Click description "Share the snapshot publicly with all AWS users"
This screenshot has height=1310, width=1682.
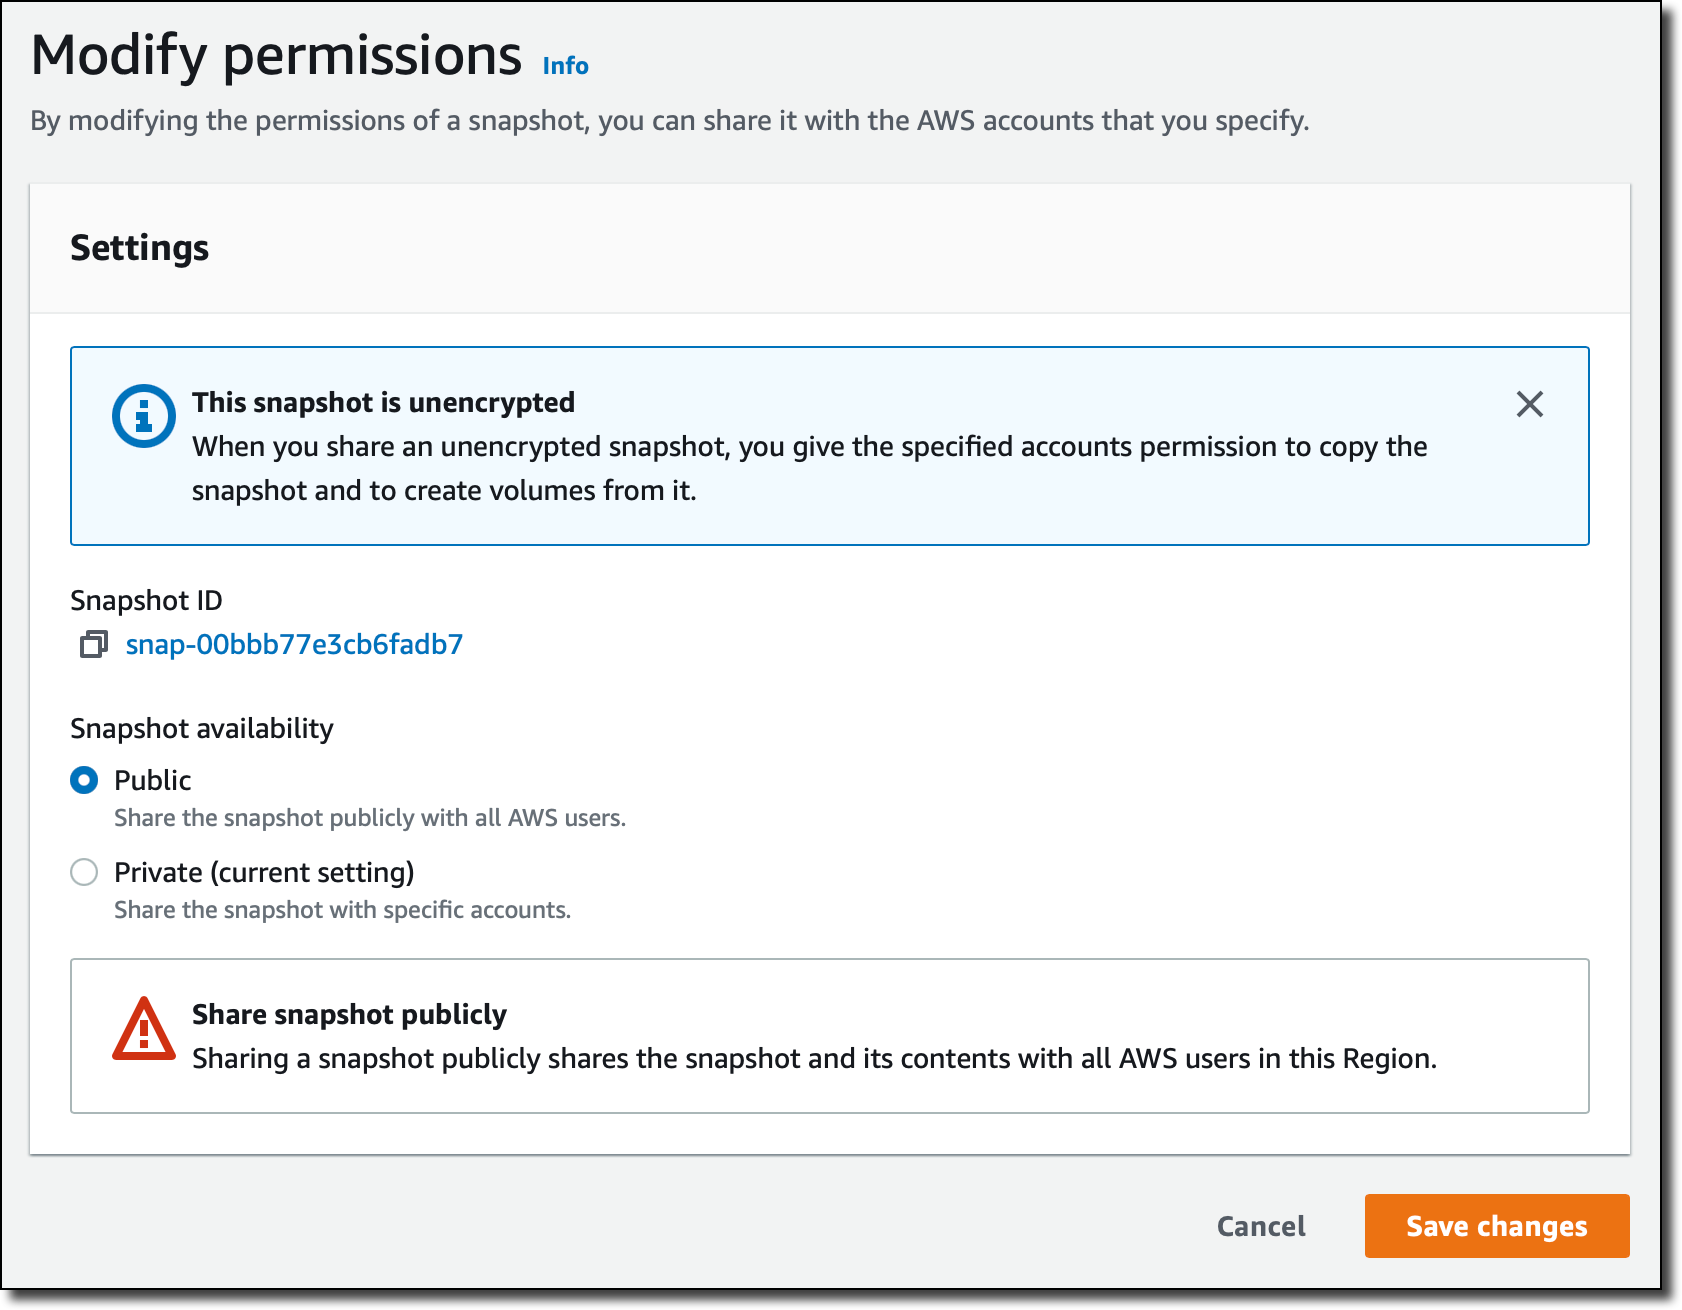point(369,818)
